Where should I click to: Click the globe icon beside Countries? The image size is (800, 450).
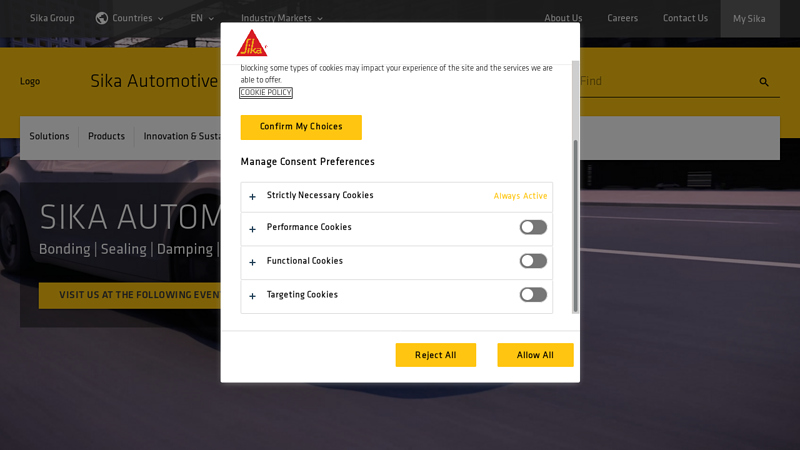(x=102, y=18)
